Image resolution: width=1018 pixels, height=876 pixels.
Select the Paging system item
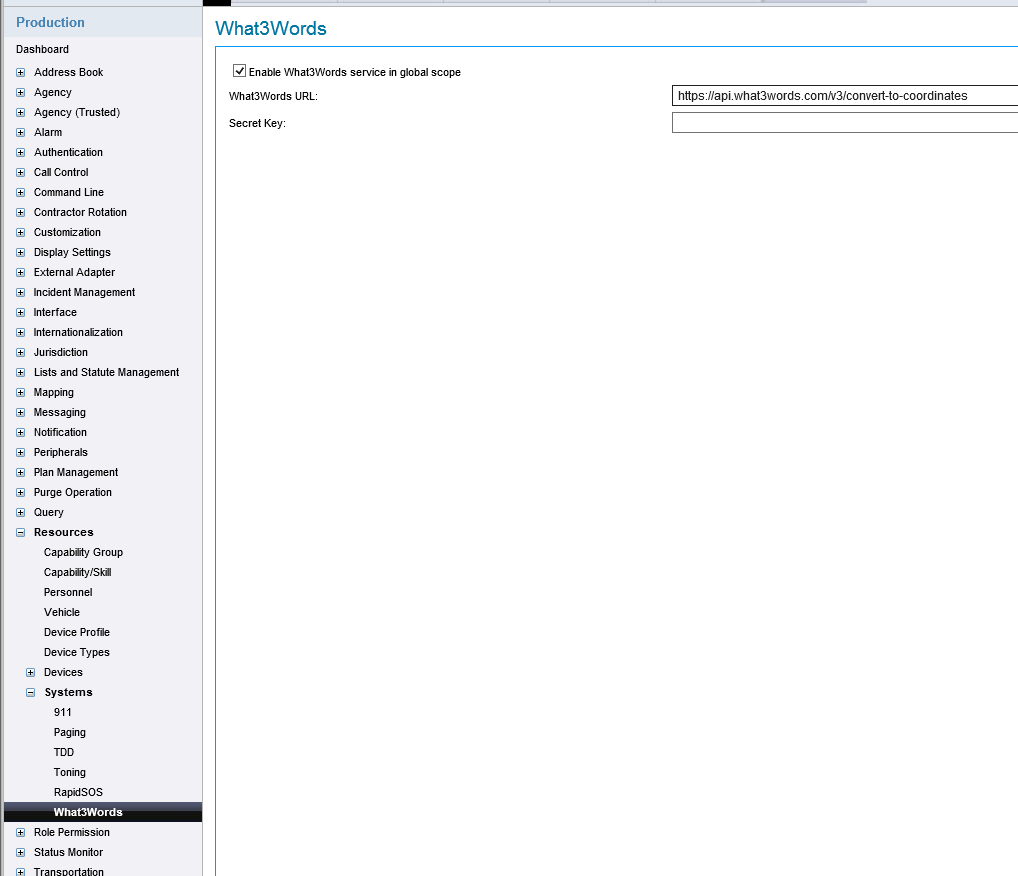pyautogui.click(x=69, y=732)
